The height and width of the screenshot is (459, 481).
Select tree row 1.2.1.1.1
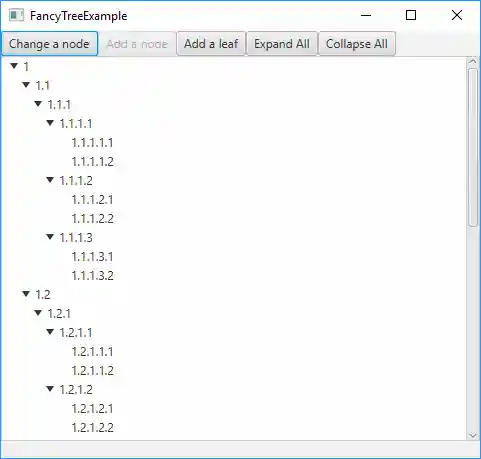pos(234,352)
